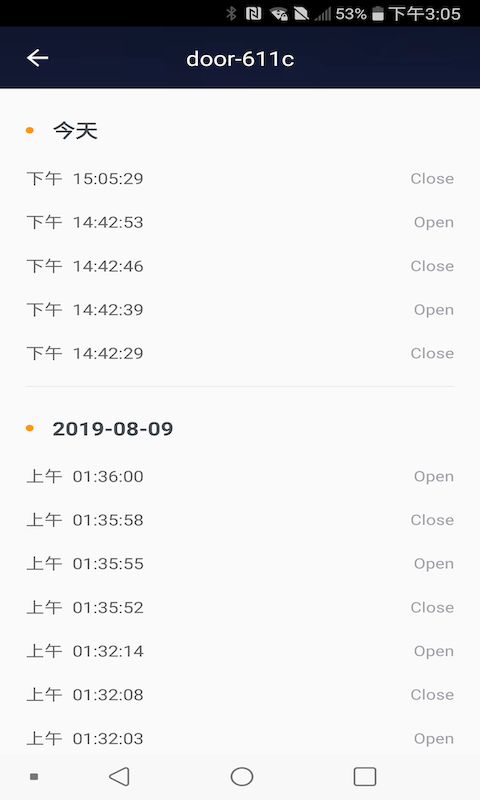This screenshot has height=800, width=480.
Task: Tap the 14:42:46 Close record
Action: coord(240,266)
